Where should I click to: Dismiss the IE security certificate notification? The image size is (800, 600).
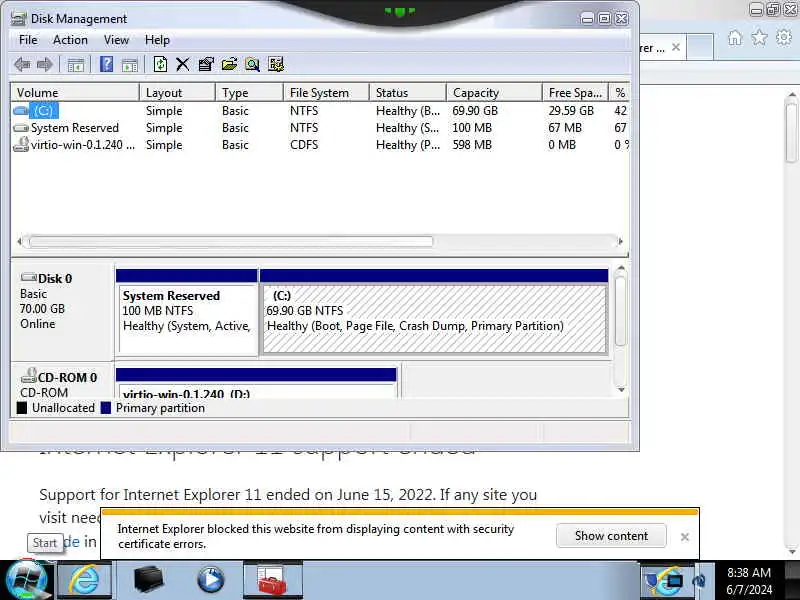tap(685, 537)
